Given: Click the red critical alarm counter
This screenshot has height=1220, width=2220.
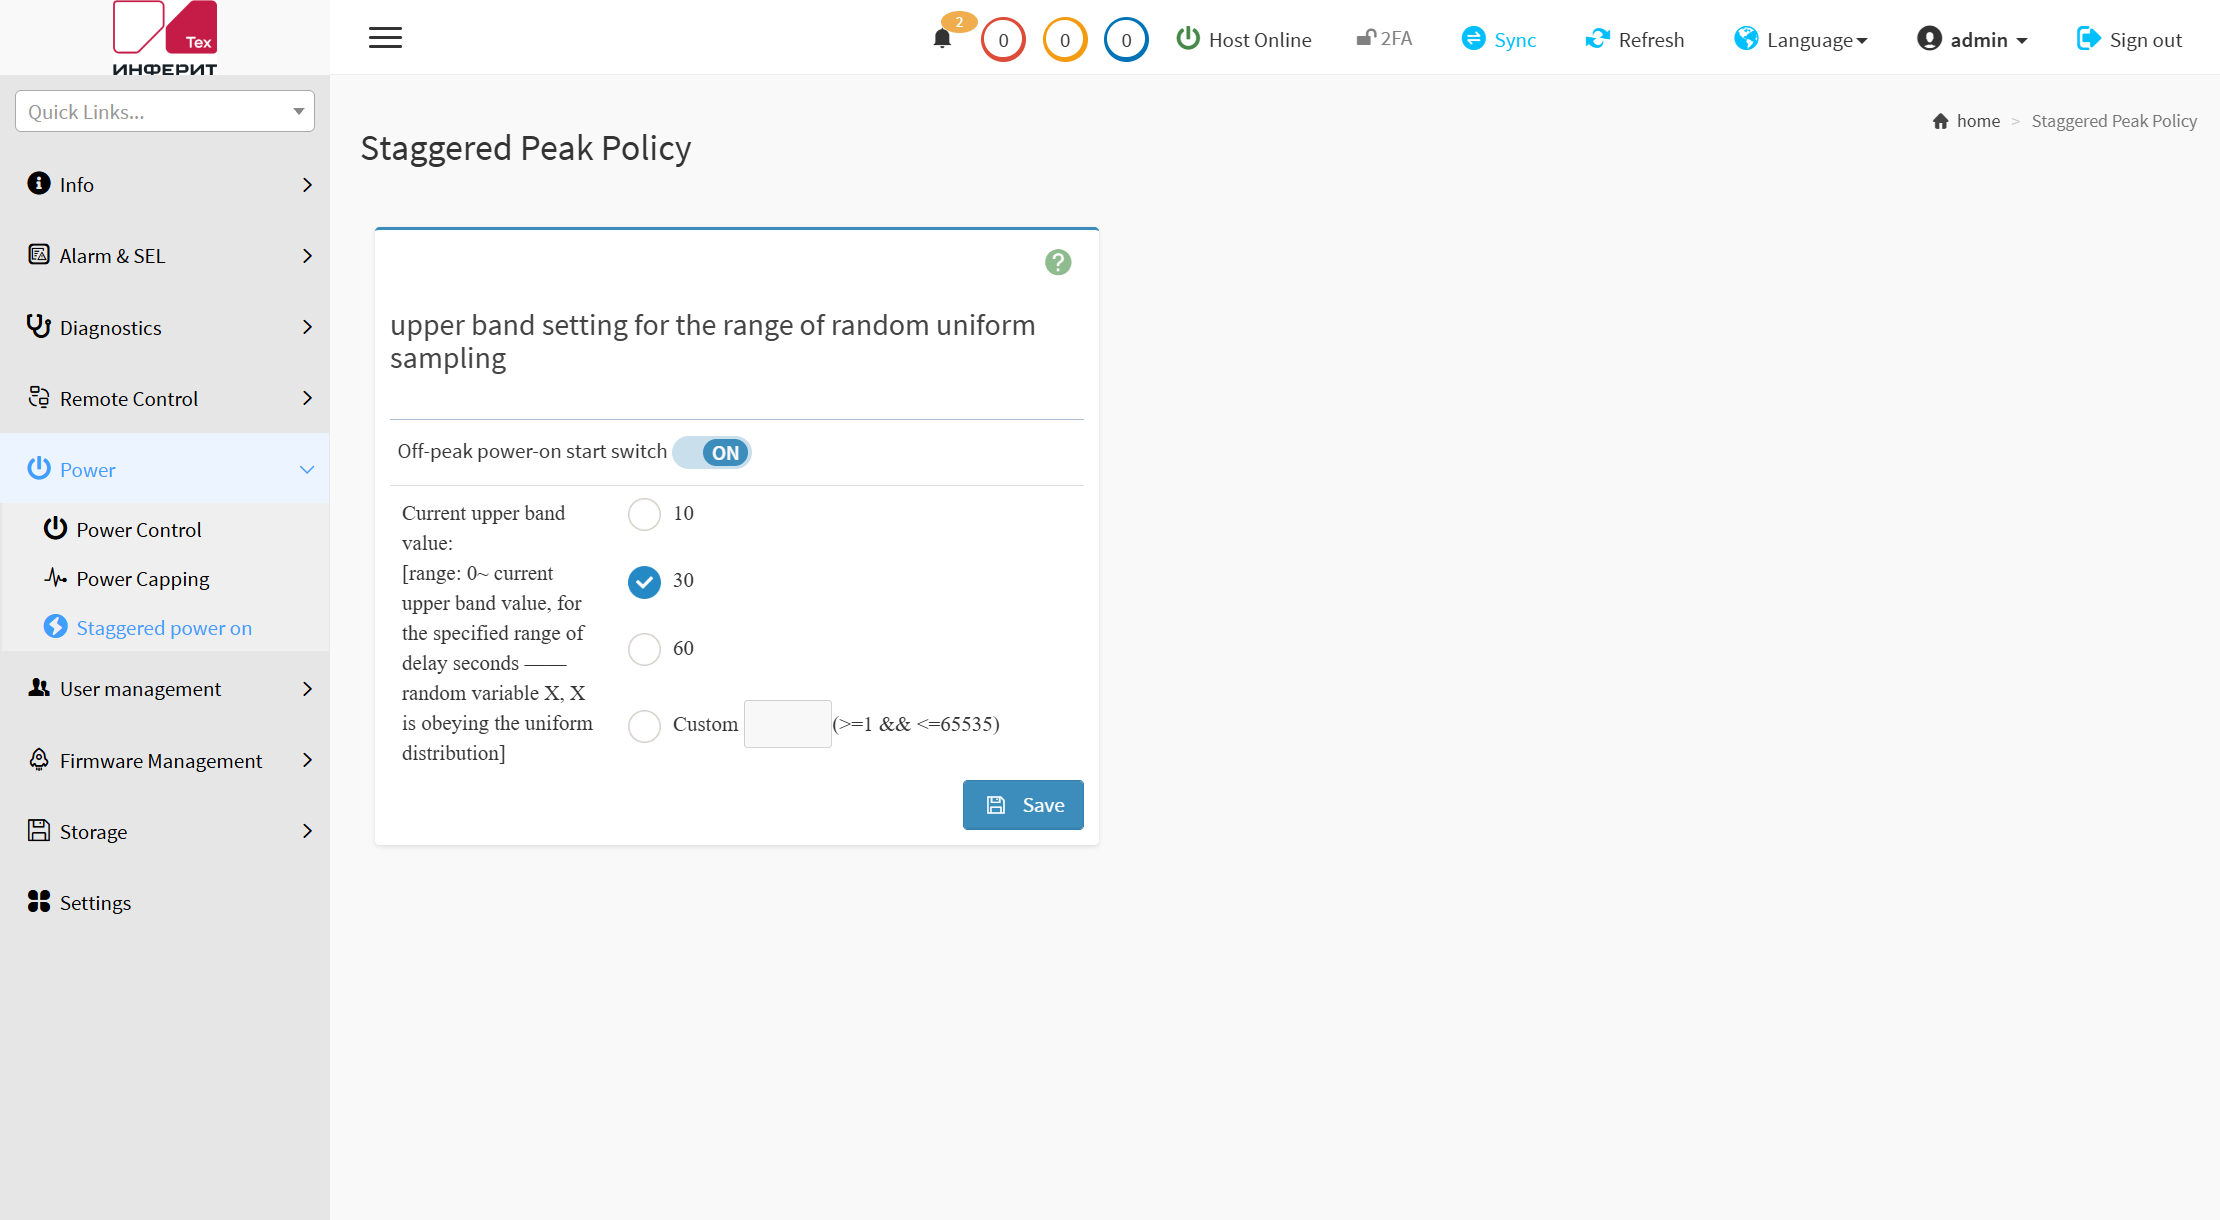Looking at the screenshot, I should point(1003,40).
